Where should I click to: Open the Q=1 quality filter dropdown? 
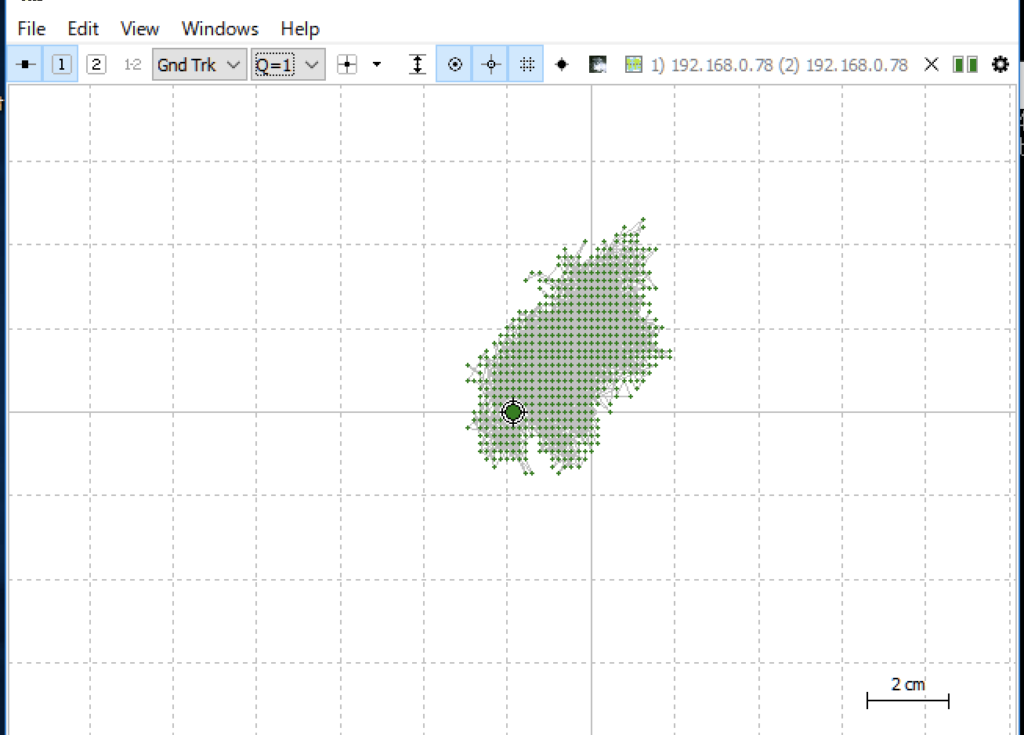click(288, 65)
